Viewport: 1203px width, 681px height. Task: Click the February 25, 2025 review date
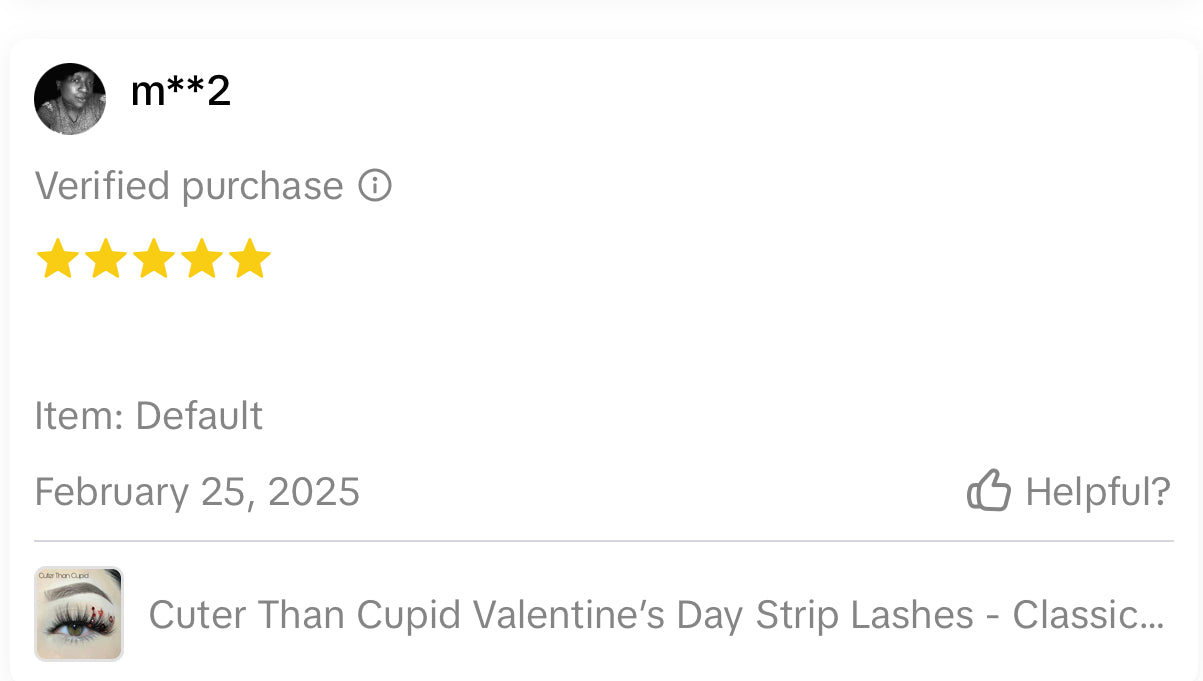point(197,492)
